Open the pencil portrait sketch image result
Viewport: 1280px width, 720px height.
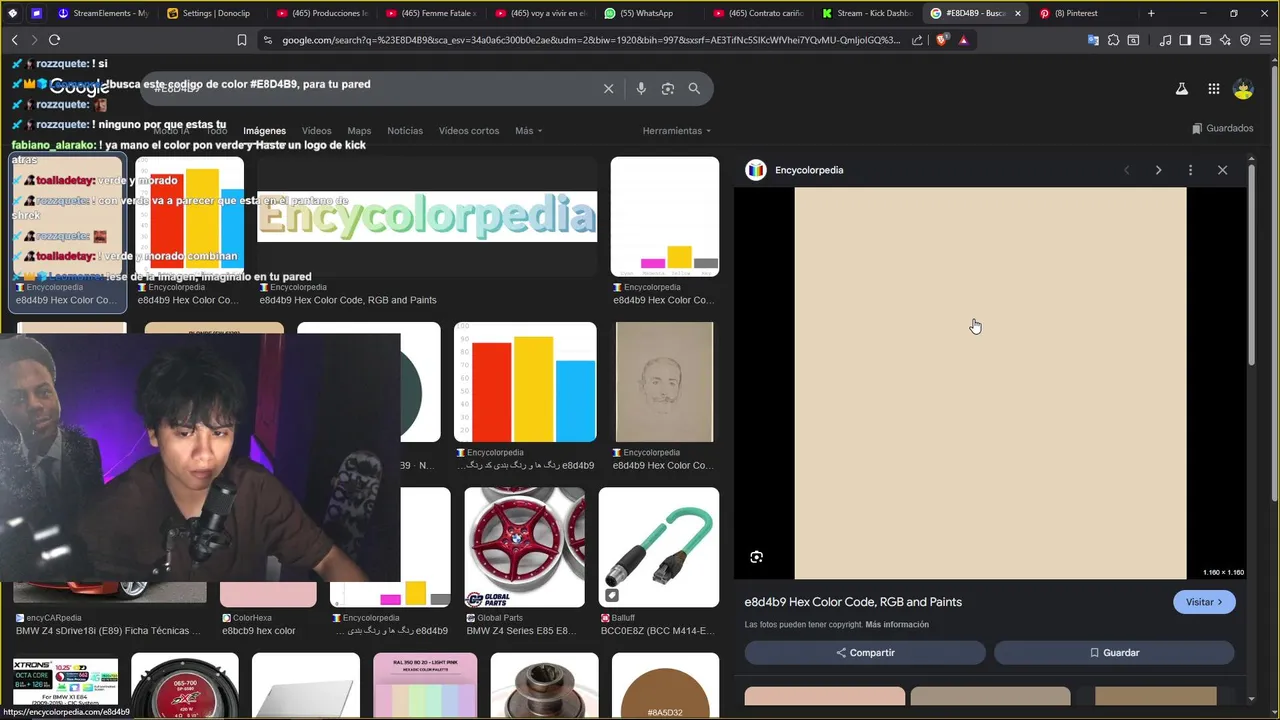pos(665,382)
